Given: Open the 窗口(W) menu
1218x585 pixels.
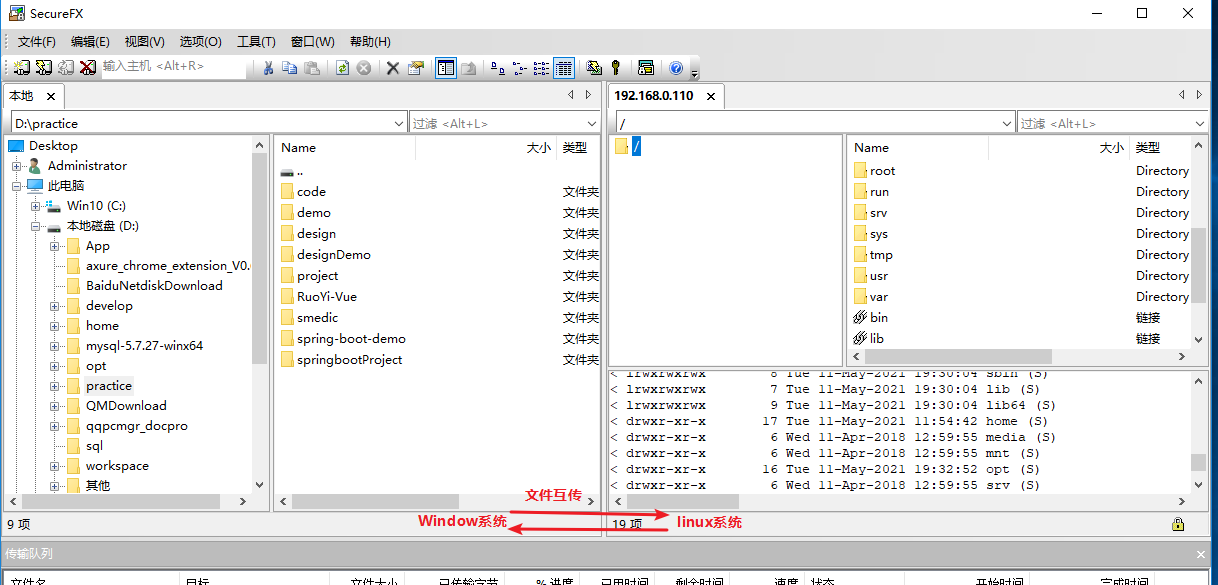Looking at the screenshot, I should click(x=313, y=41).
